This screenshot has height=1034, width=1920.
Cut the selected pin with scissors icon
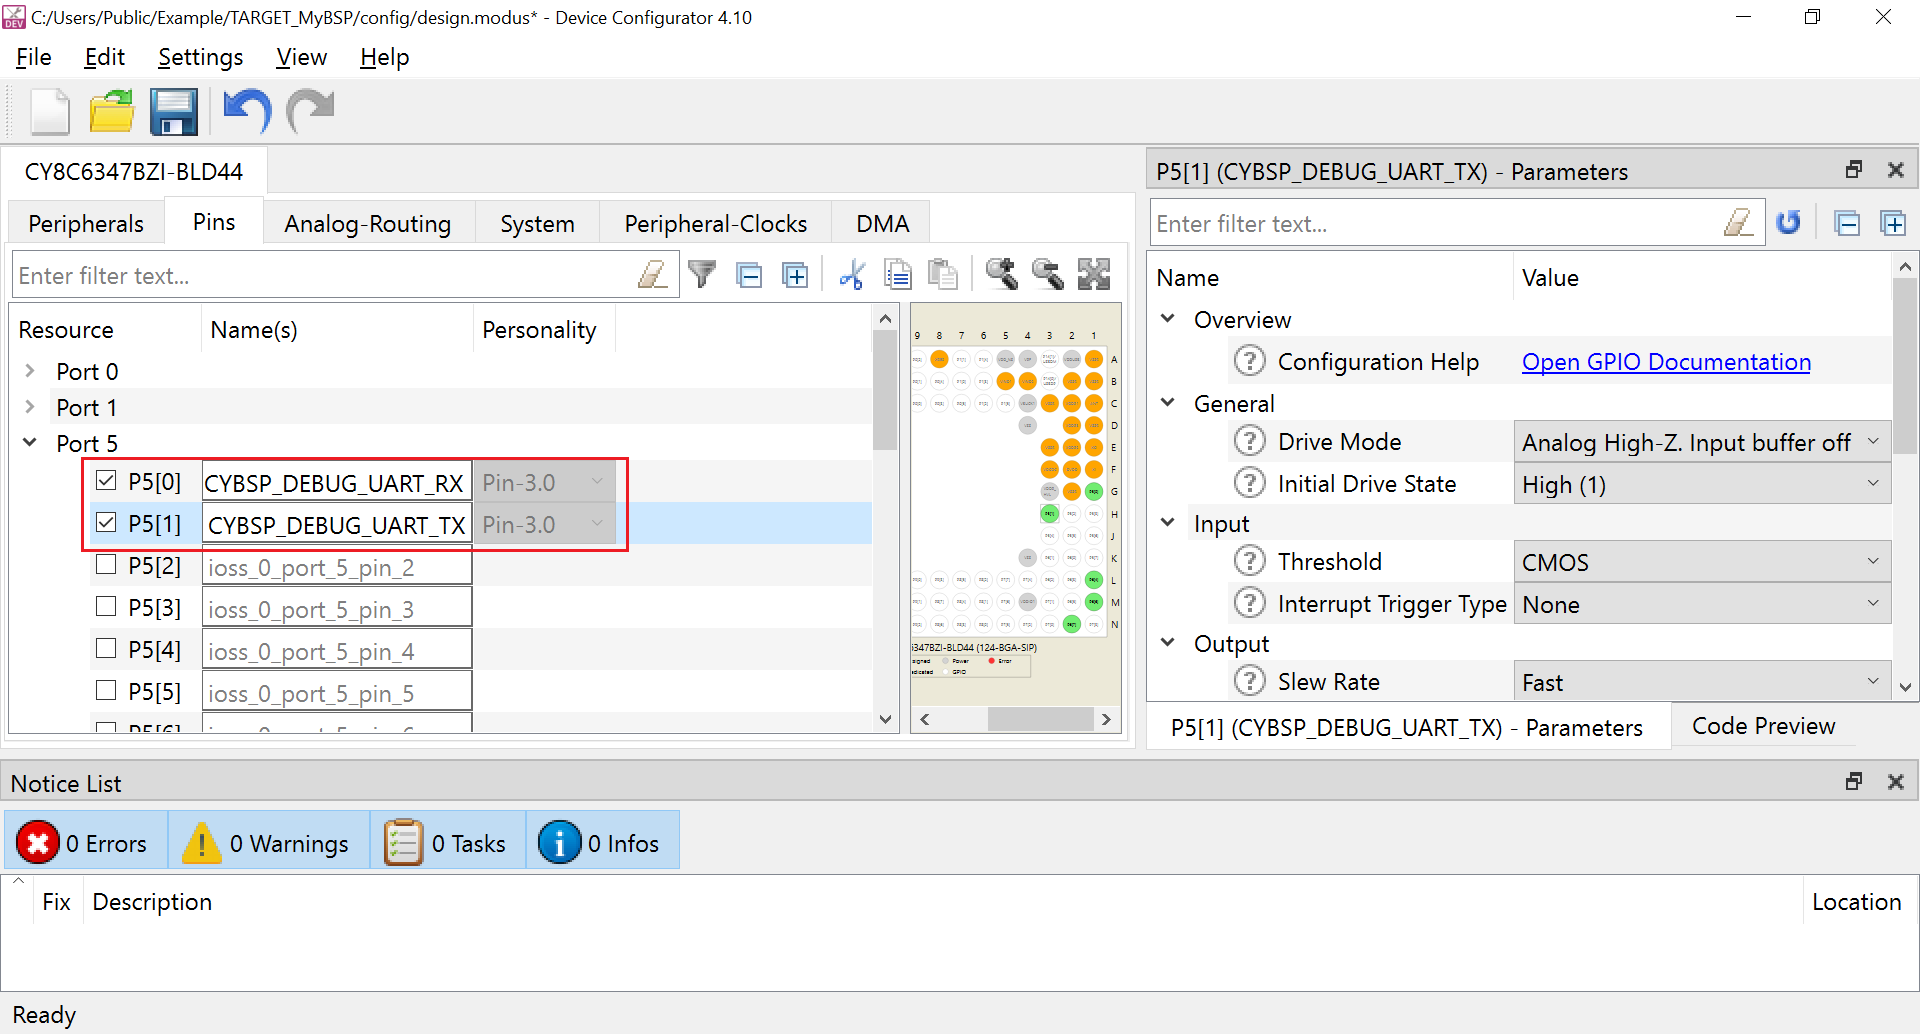[851, 274]
